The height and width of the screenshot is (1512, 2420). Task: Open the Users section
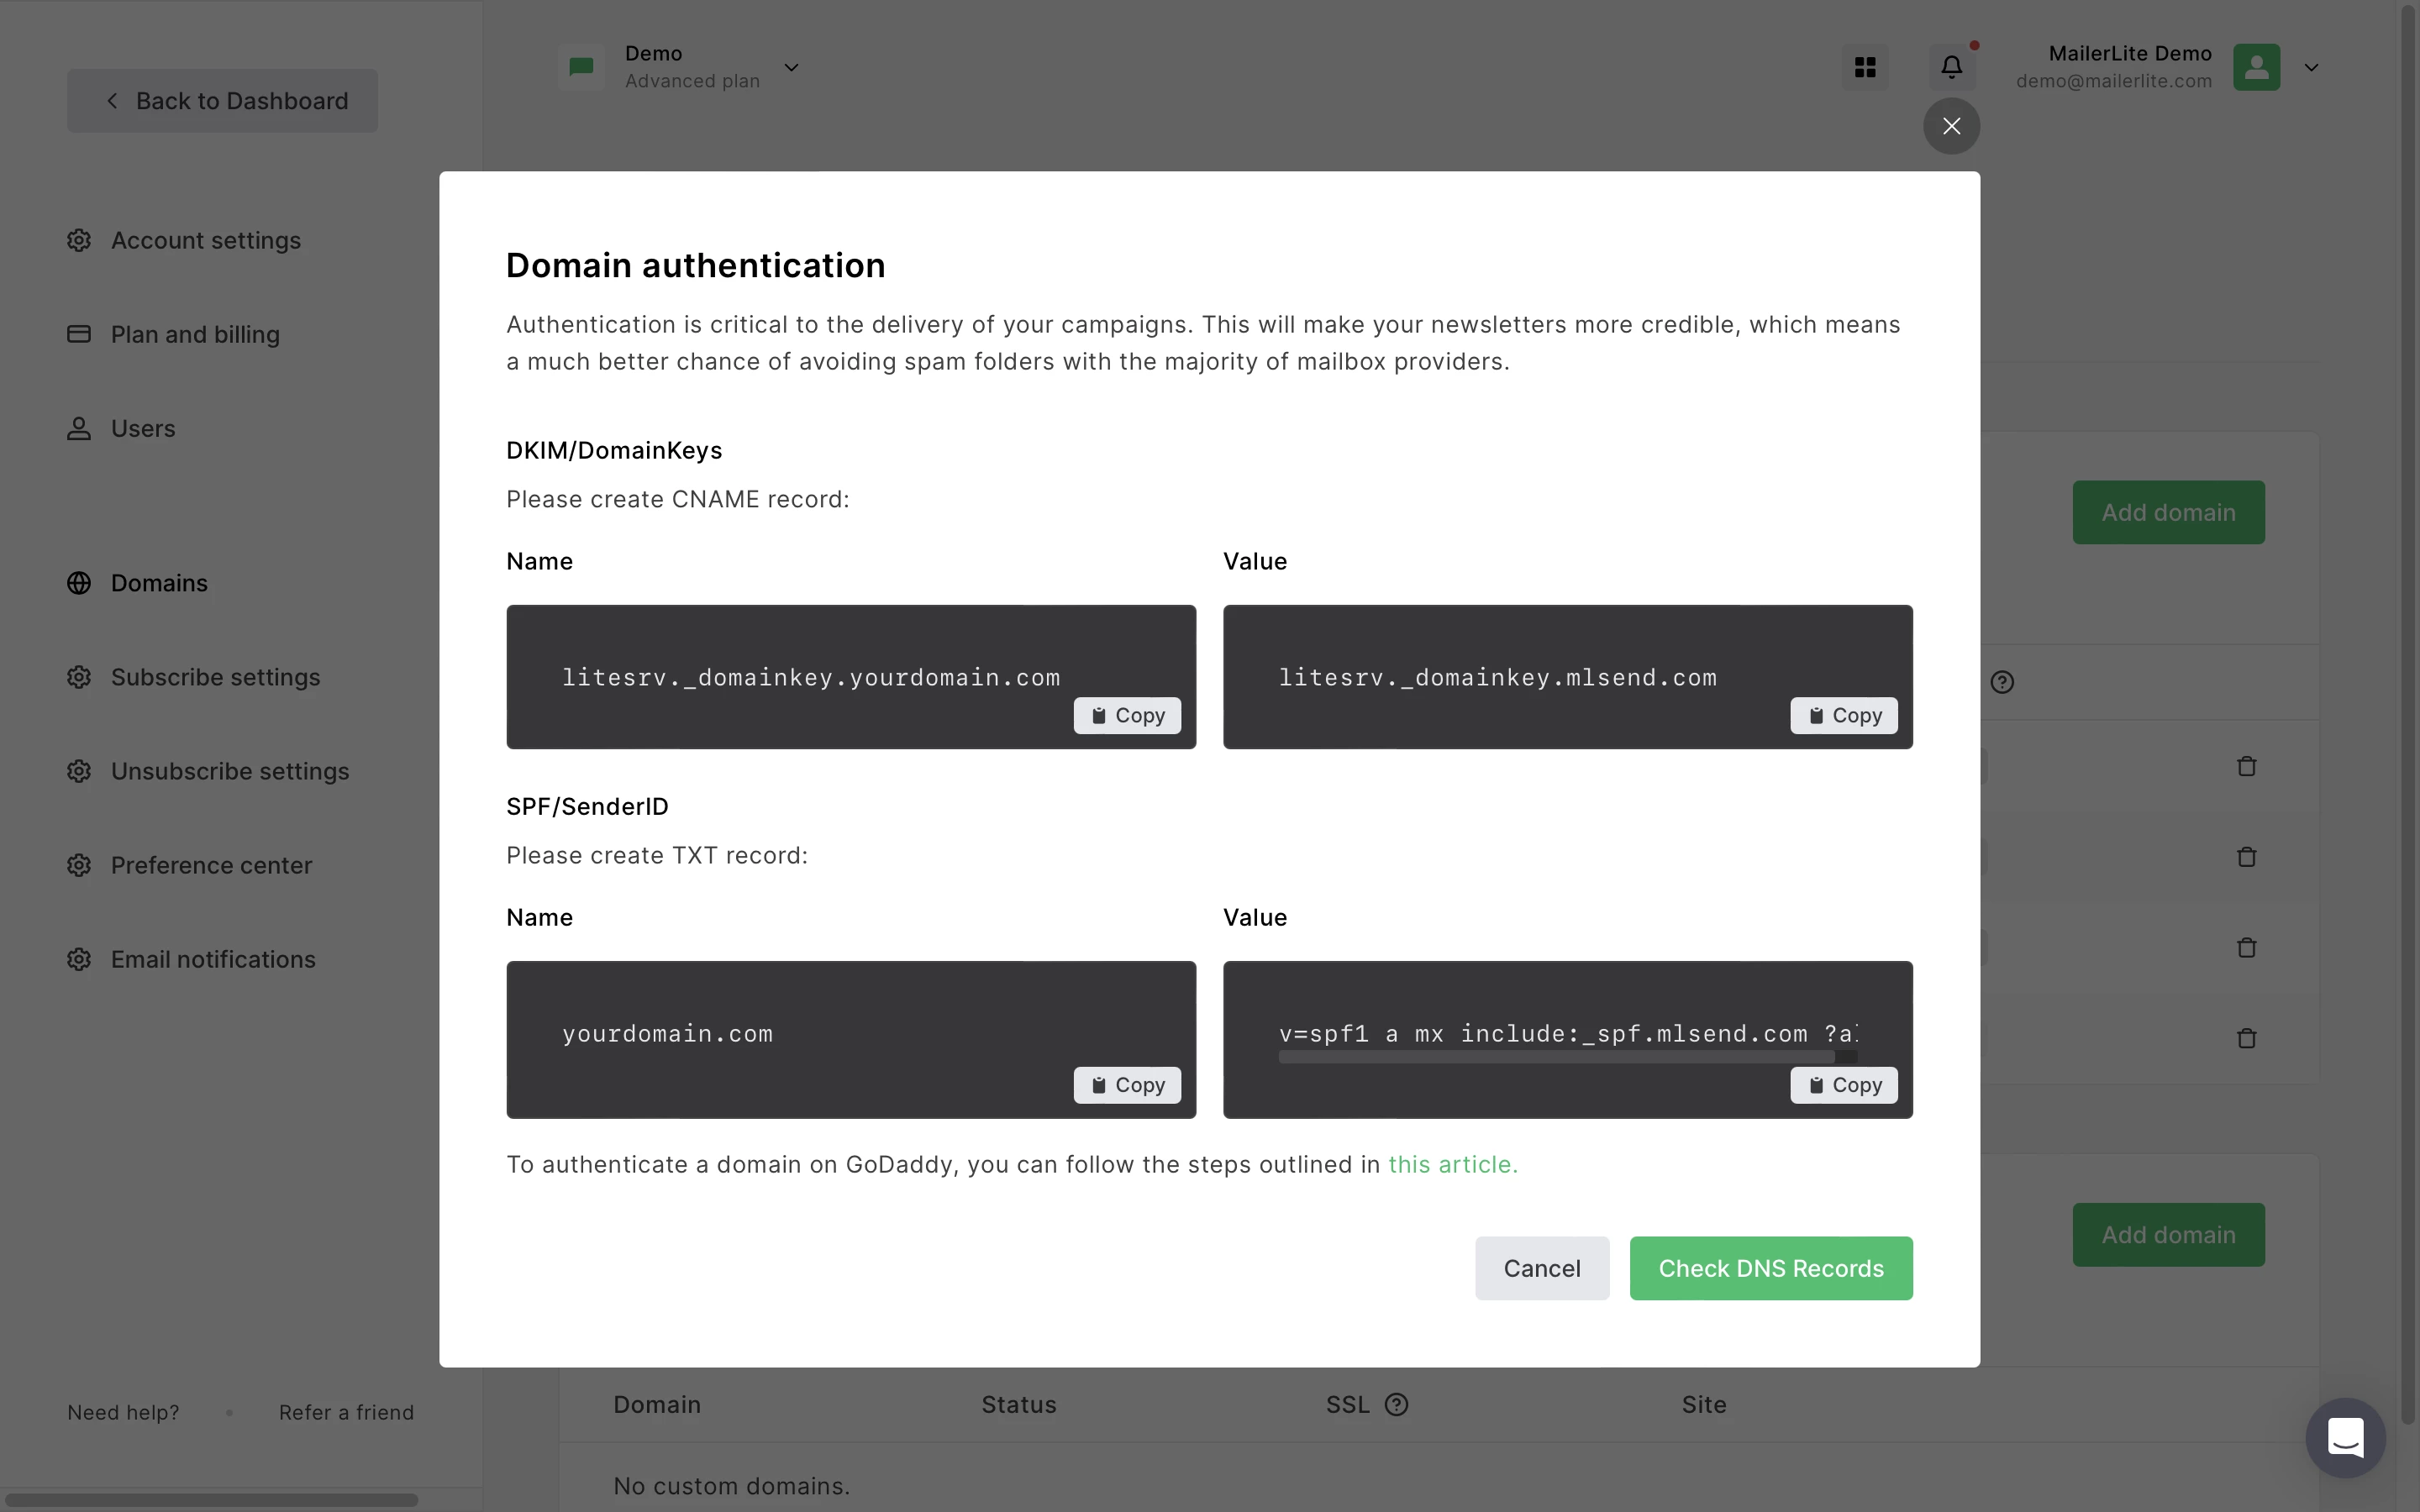pyautogui.click(x=143, y=428)
